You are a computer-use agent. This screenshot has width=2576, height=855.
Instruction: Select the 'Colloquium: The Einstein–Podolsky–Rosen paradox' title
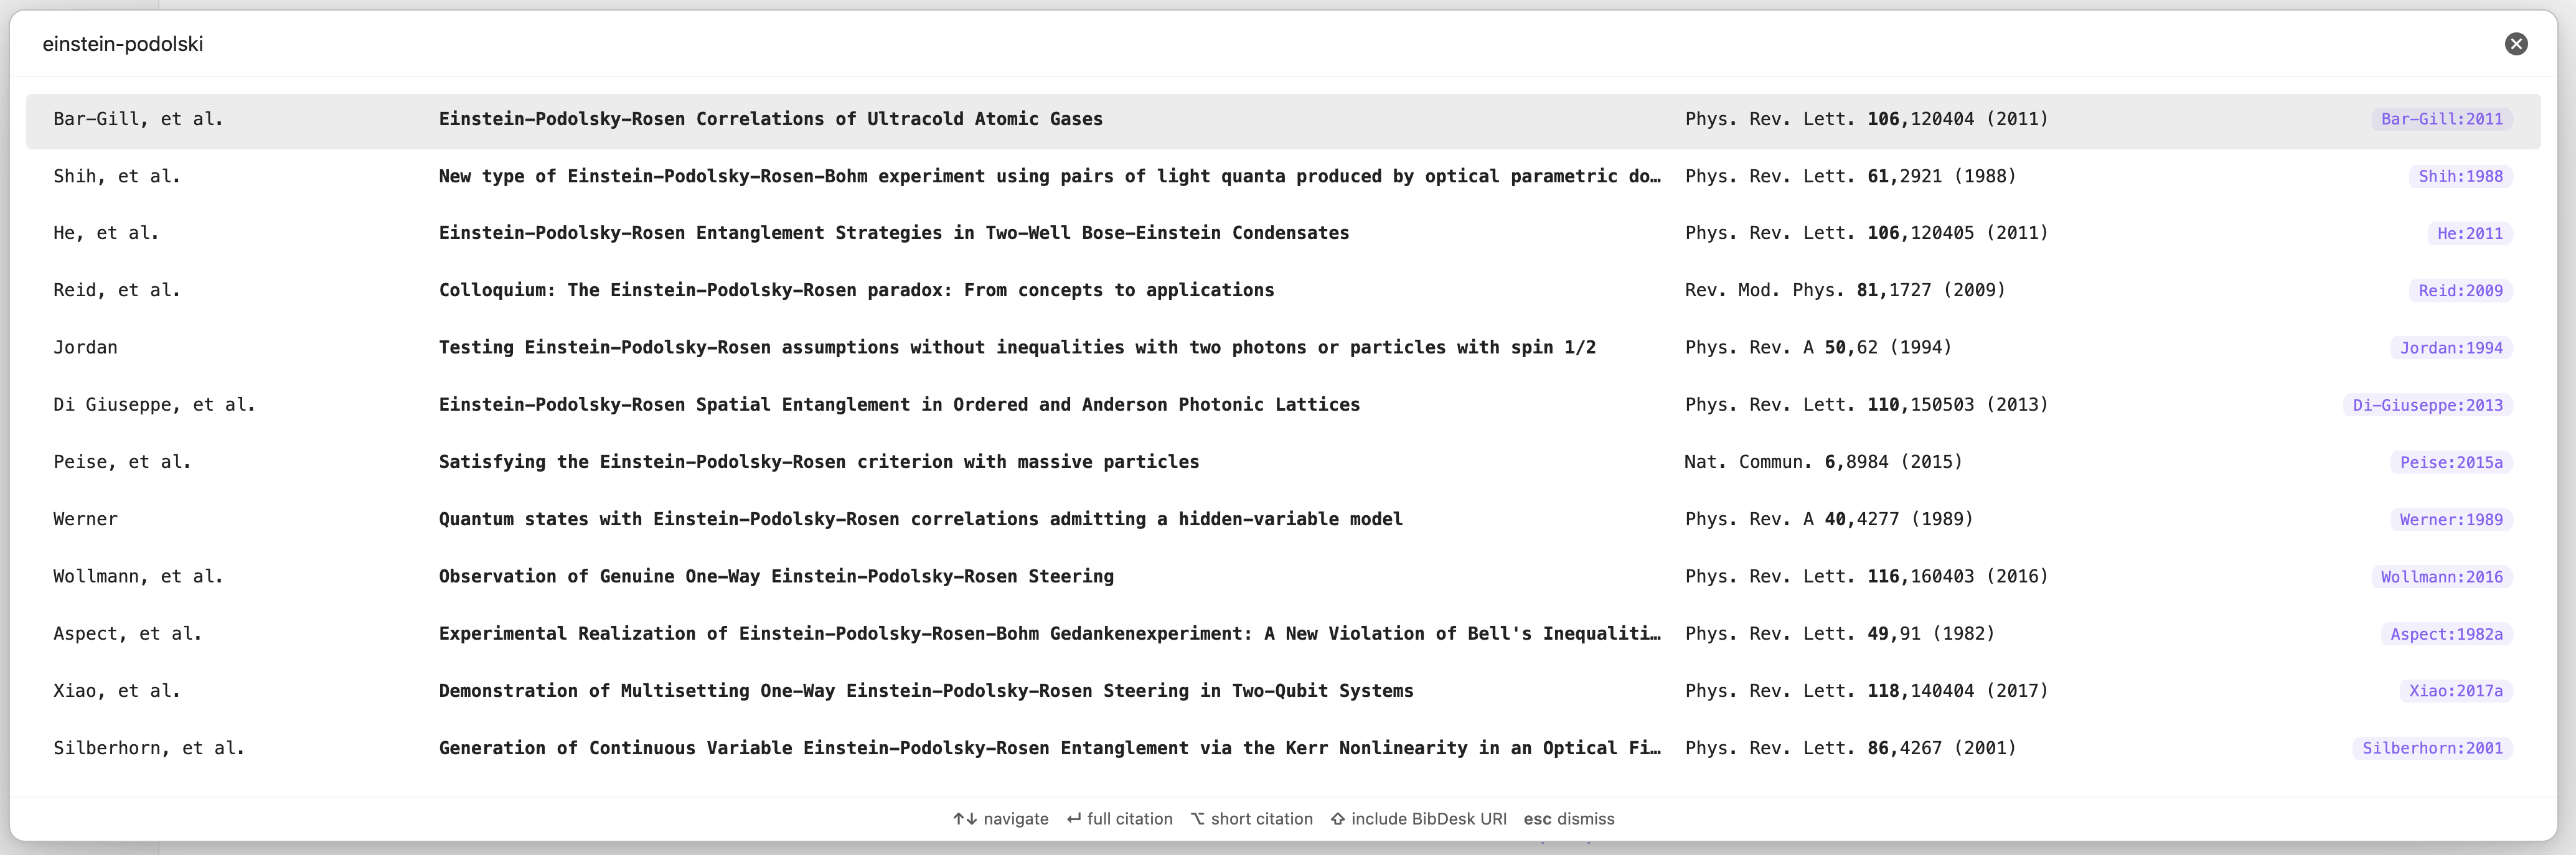point(857,290)
